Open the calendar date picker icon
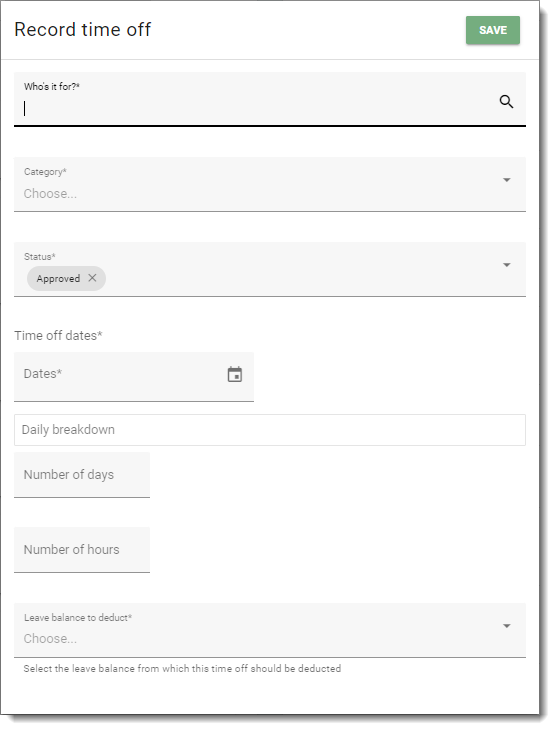 click(x=235, y=374)
